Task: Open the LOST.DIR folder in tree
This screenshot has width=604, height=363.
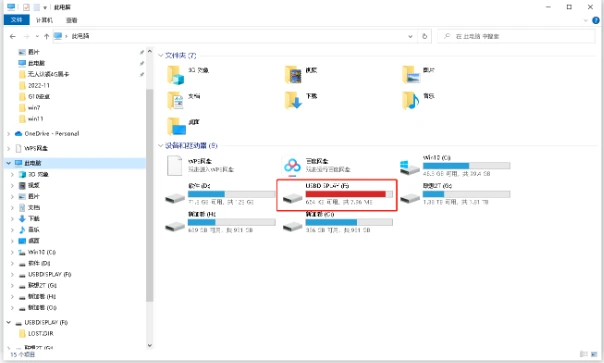Action: coord(36,334)
